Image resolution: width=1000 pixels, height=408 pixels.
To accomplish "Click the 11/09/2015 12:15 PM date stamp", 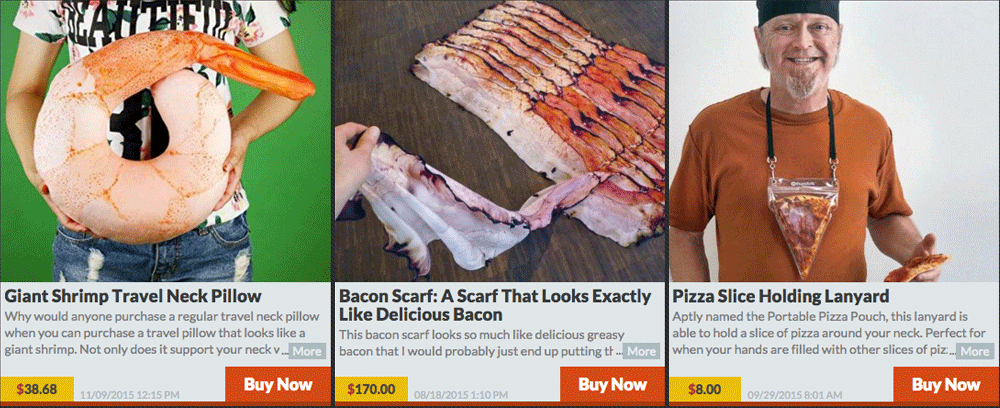I will point(129,395).
